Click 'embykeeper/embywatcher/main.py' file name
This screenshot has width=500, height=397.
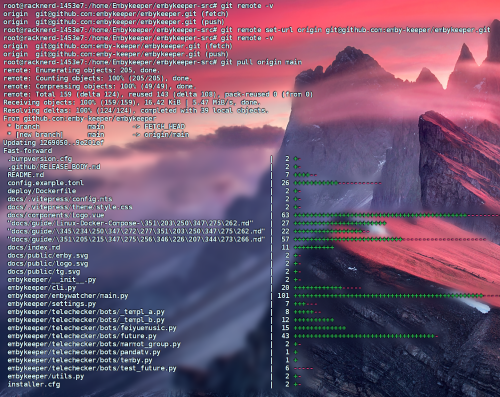[x=68, y=295]
